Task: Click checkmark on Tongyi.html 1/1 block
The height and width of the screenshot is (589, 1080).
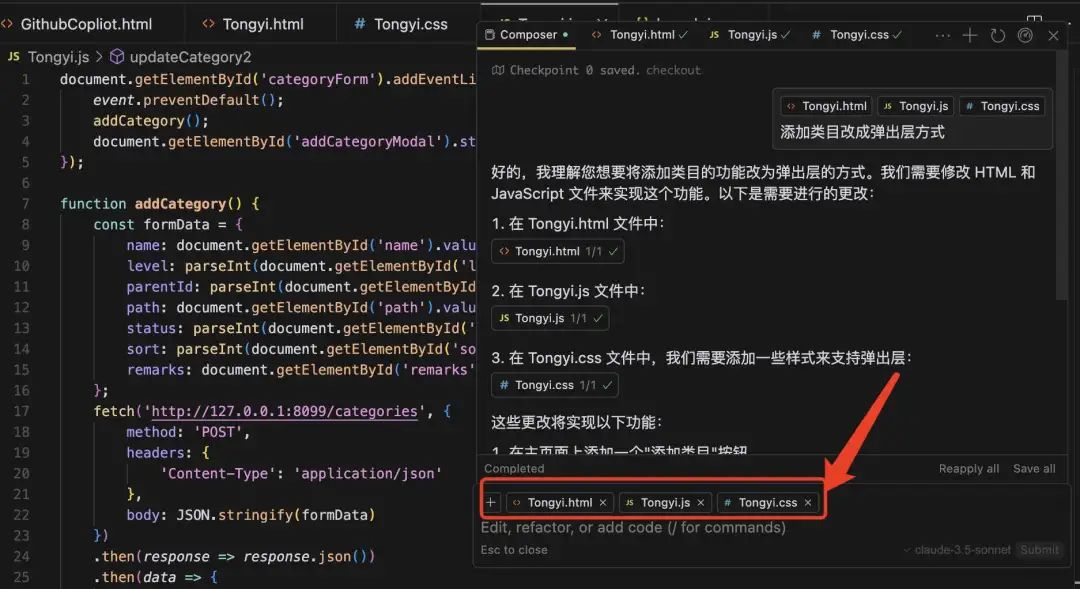Action: point(613,251)
